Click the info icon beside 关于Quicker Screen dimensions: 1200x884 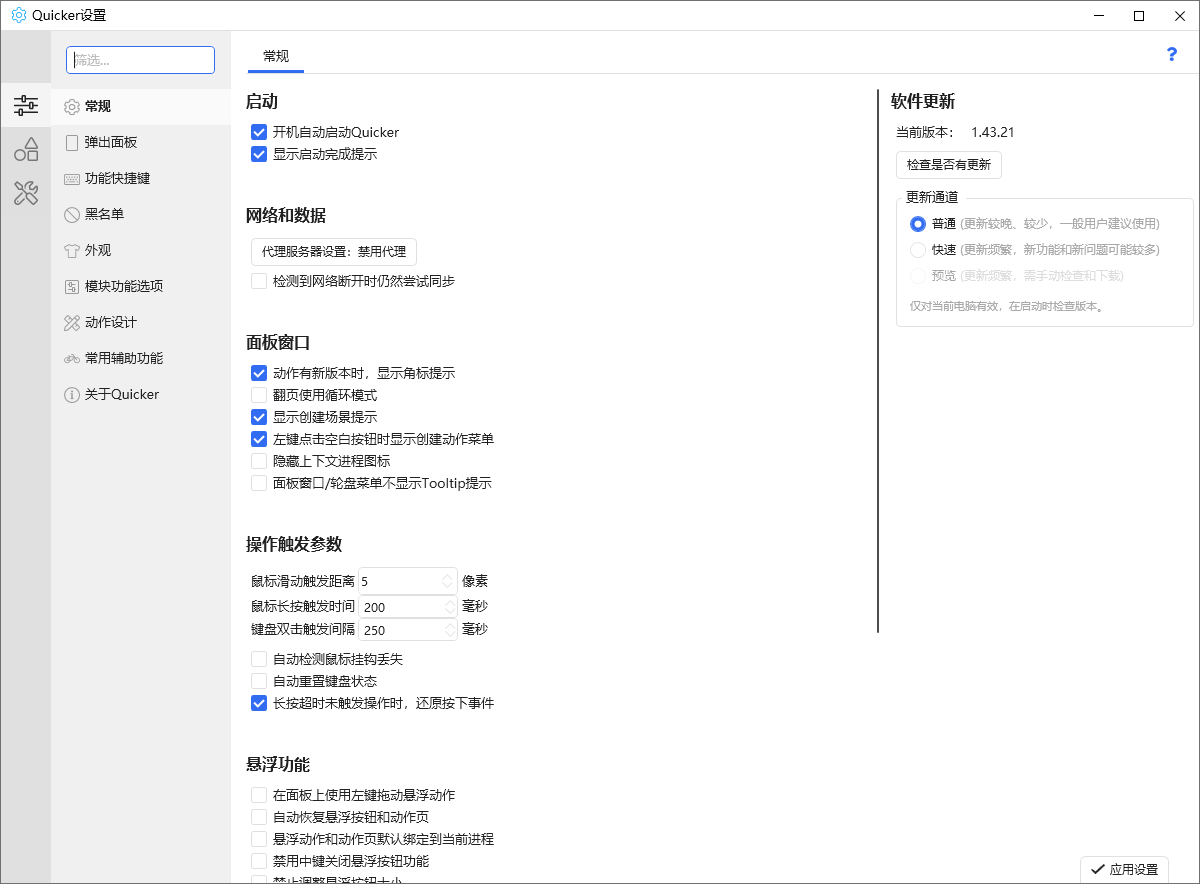72,395
